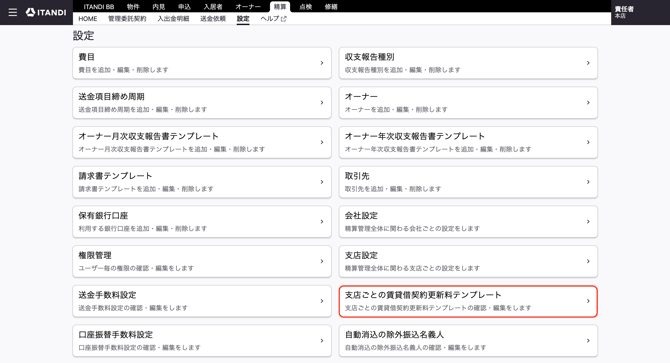The image size is (670, 363).
Task: Open 支店ごとの賃貸借契約更新料テンプレート card
Action: coord(468,301)
